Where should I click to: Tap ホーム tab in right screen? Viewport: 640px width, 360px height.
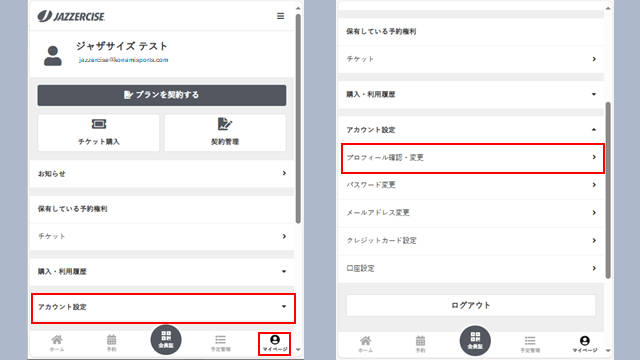[365, 344]
